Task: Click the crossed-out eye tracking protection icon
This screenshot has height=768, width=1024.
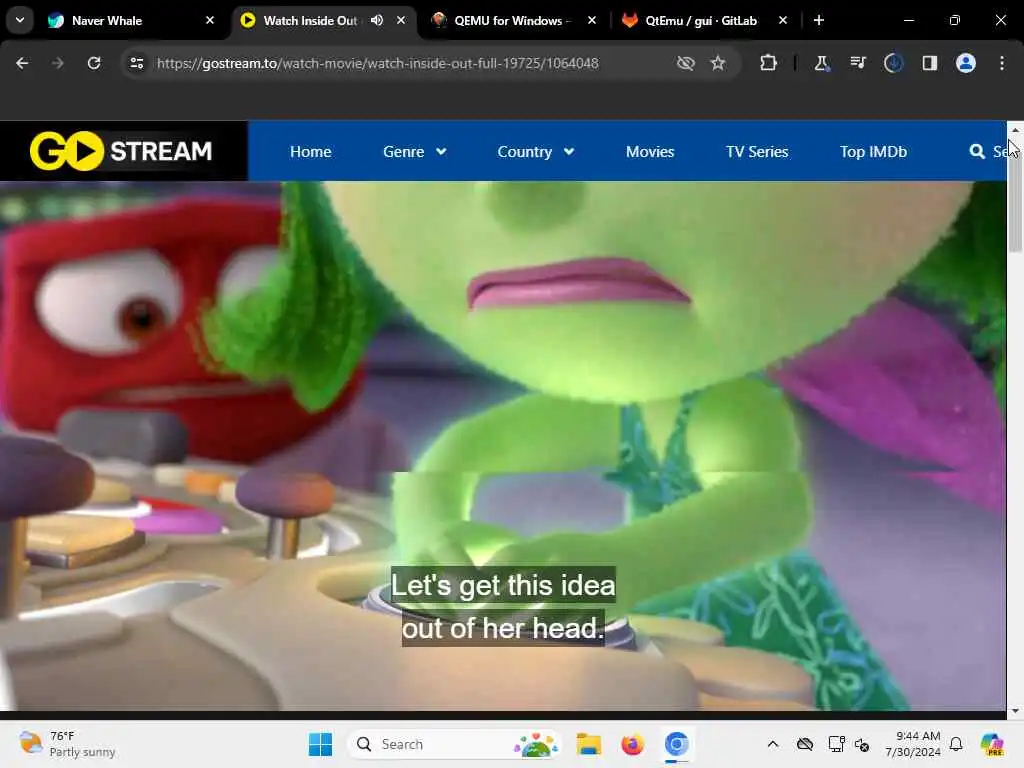Action: pos(686,63)
